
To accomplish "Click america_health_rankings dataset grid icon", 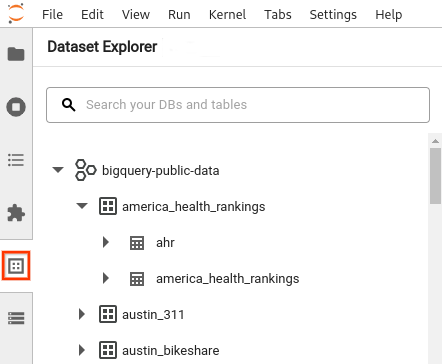I will [108, 206].
